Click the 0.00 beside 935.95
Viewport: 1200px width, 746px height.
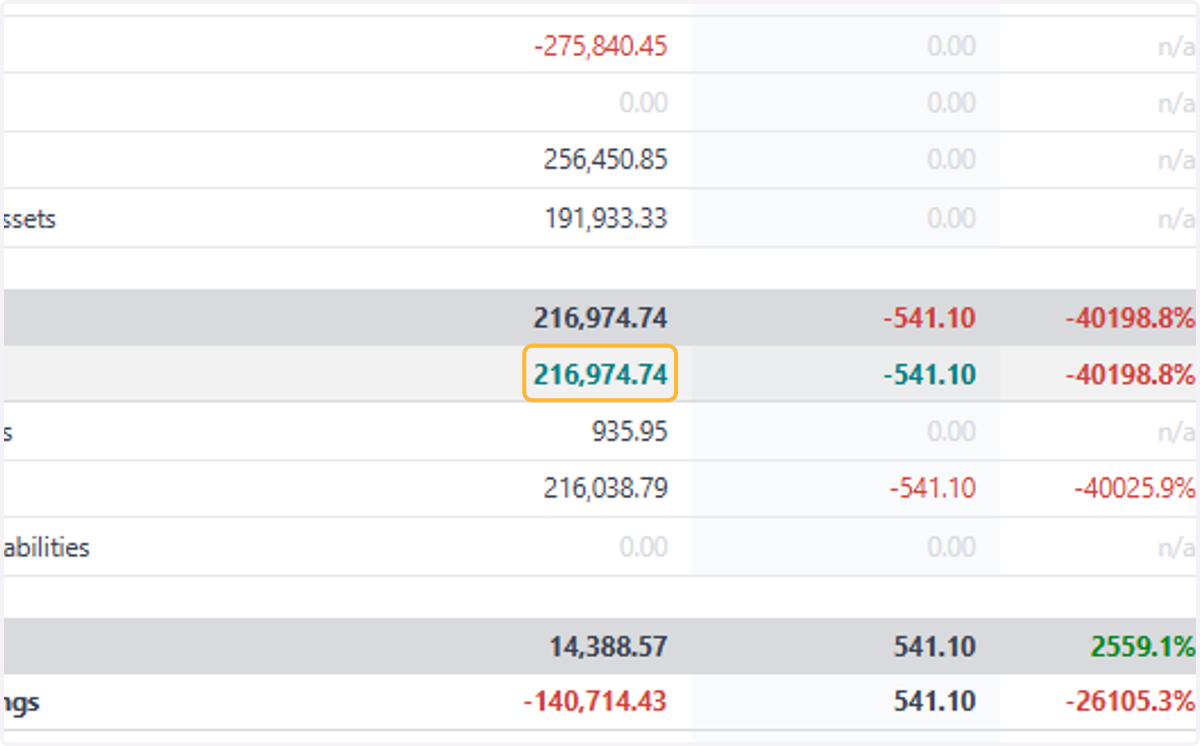point(951,431)
